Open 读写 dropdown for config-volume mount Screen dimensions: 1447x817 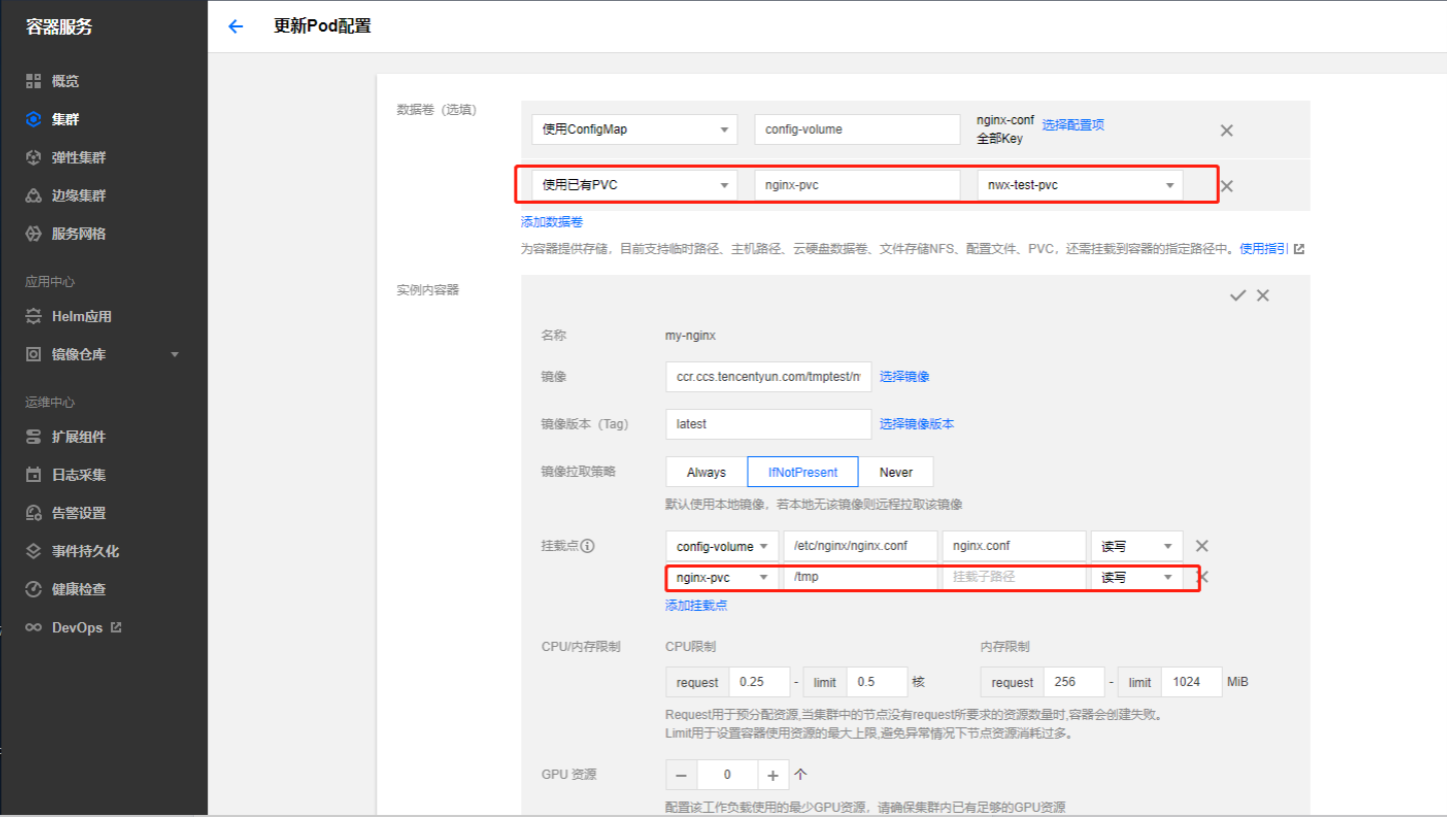pos(1137,546)
